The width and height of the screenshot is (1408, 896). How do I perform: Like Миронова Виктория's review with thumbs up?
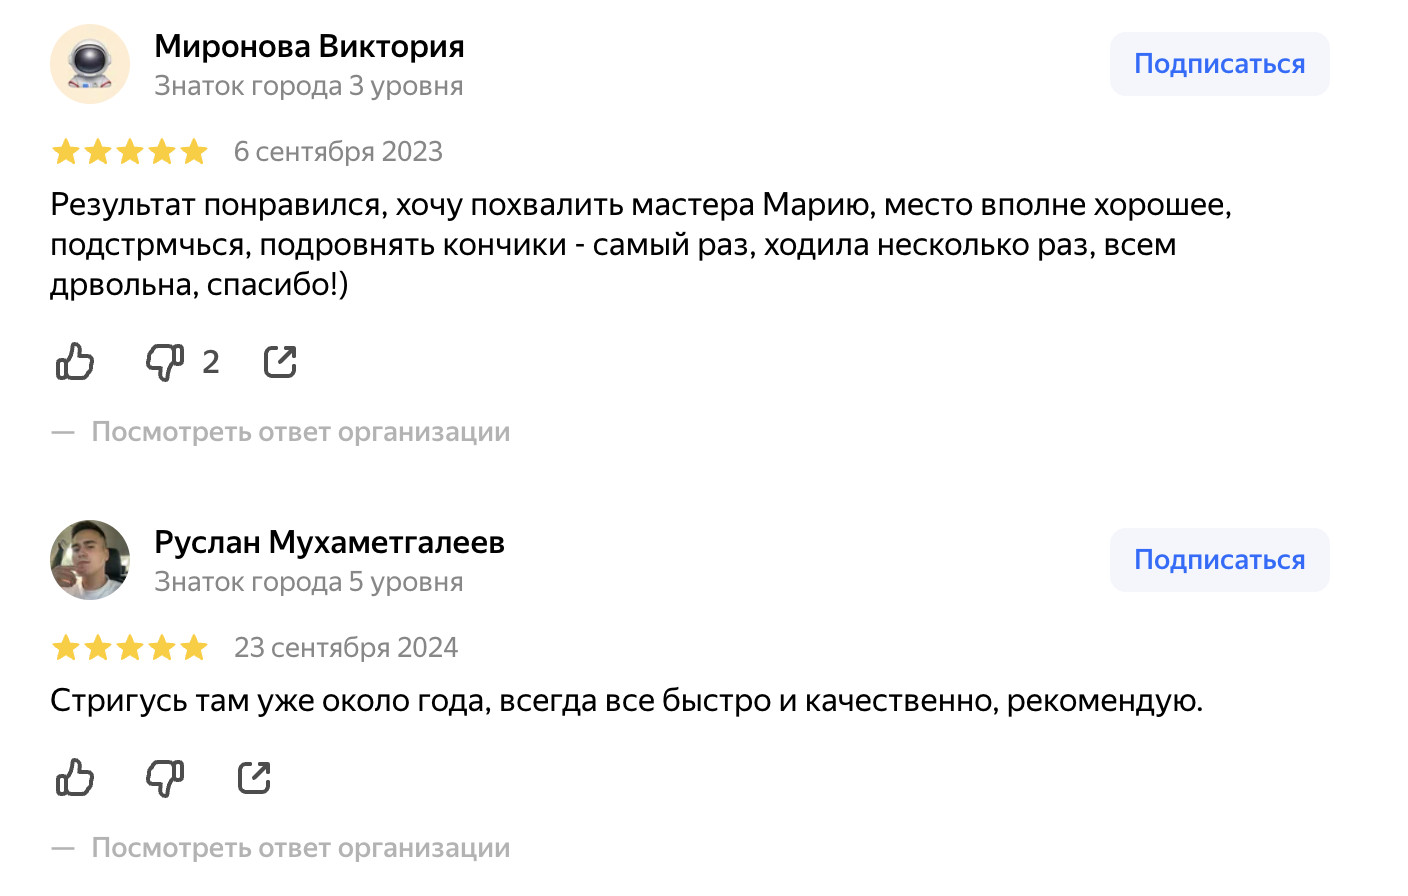point(75,362)
